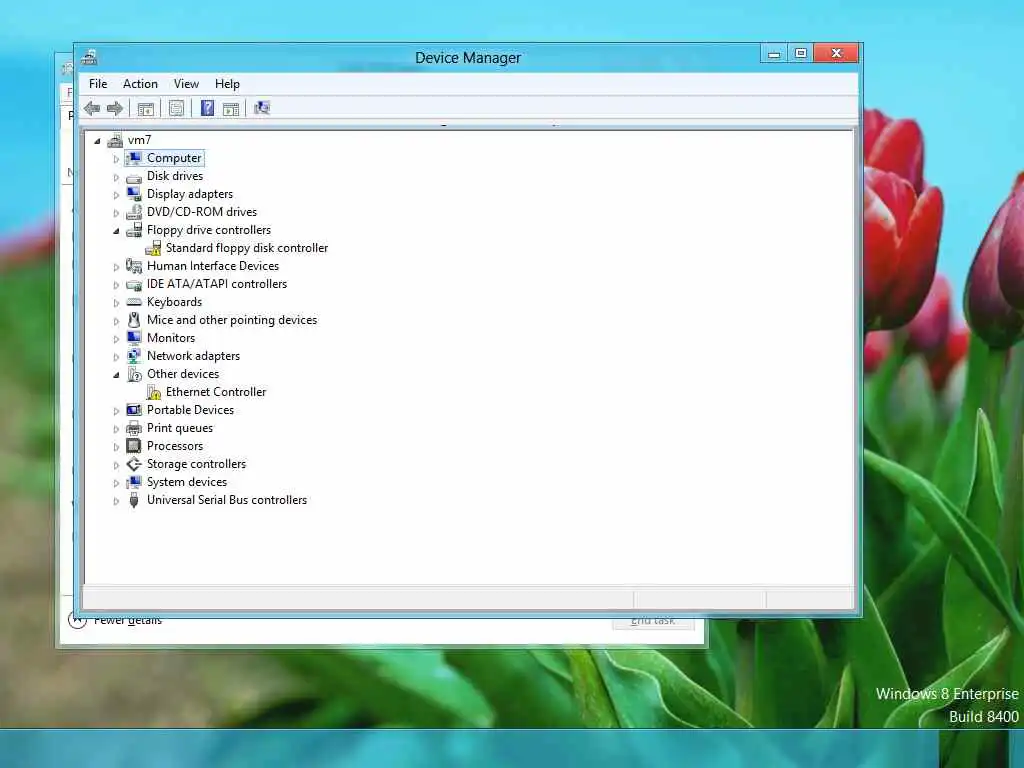Open the Action menu

point(140,84)
